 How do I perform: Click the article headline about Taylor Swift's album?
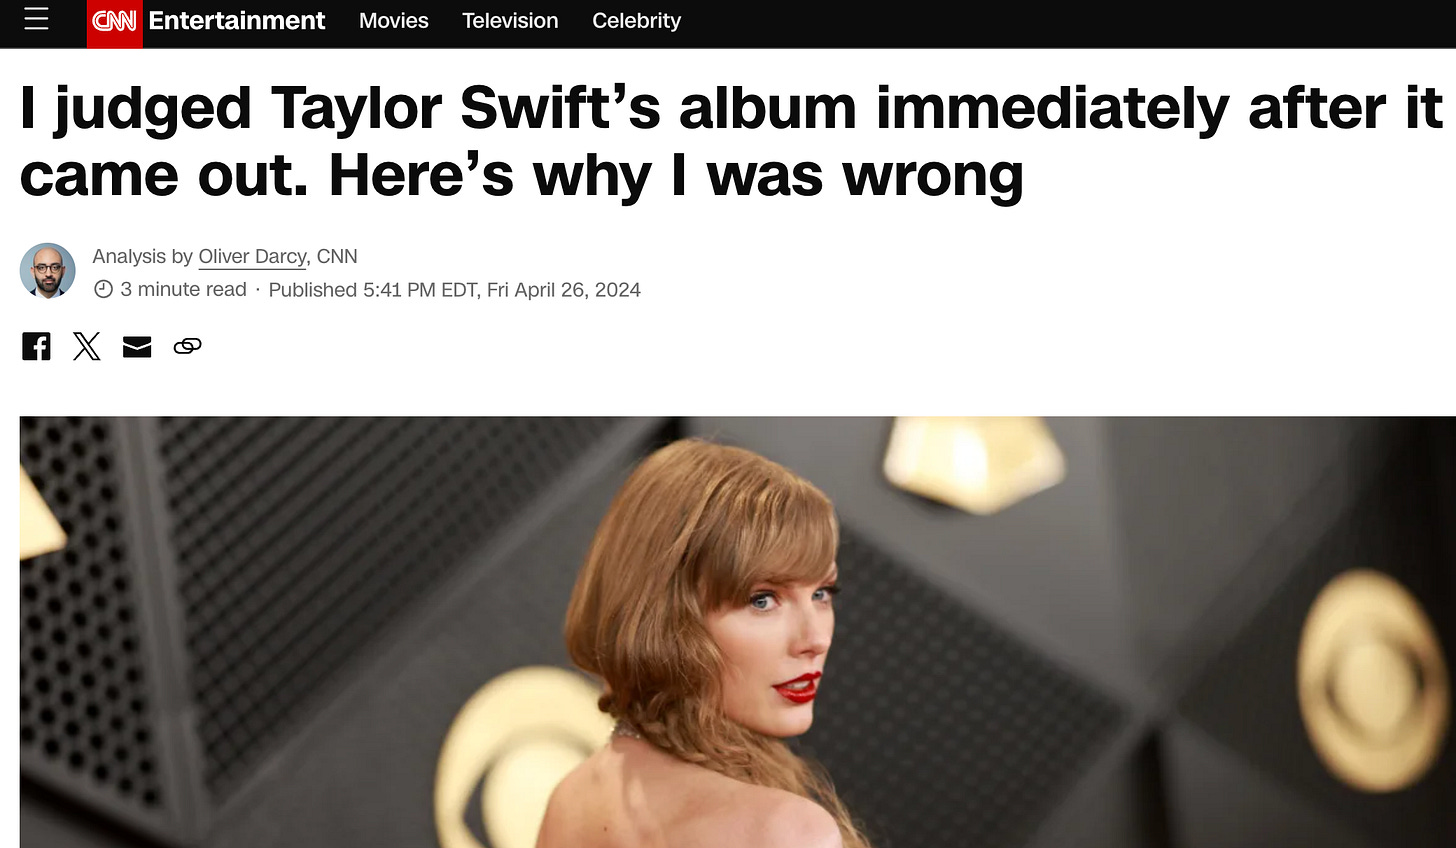pos(730,142)
